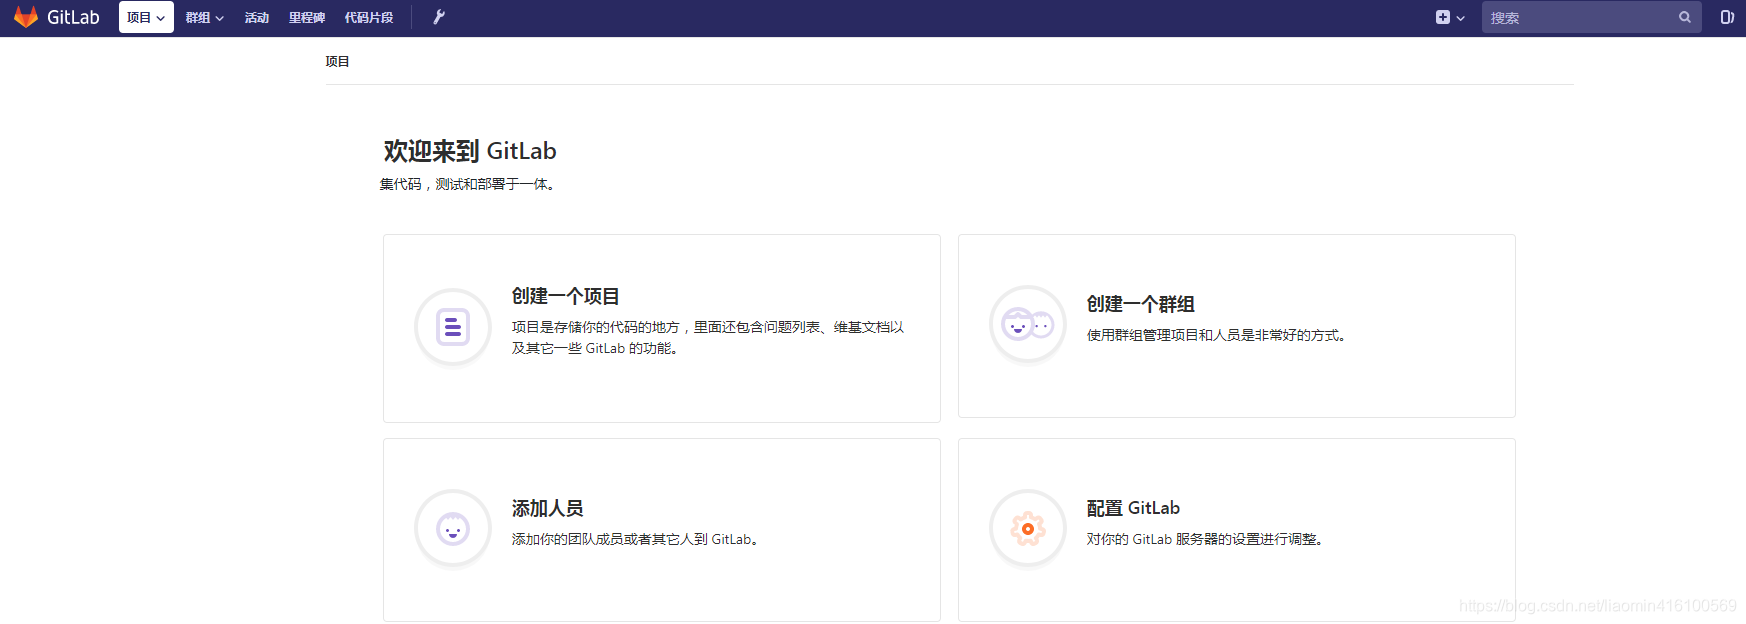Click the 欢迎来到 GitLab heading
The width and height of the screenshot is (1746, 624).
click(470, 151)
